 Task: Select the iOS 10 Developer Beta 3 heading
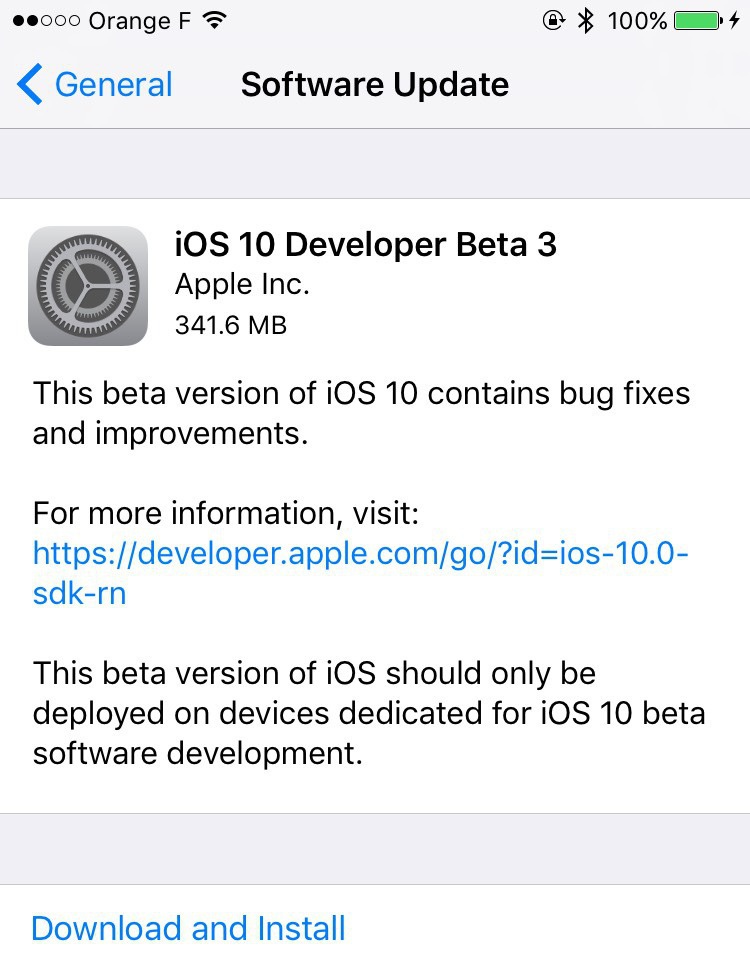point(365,245)
